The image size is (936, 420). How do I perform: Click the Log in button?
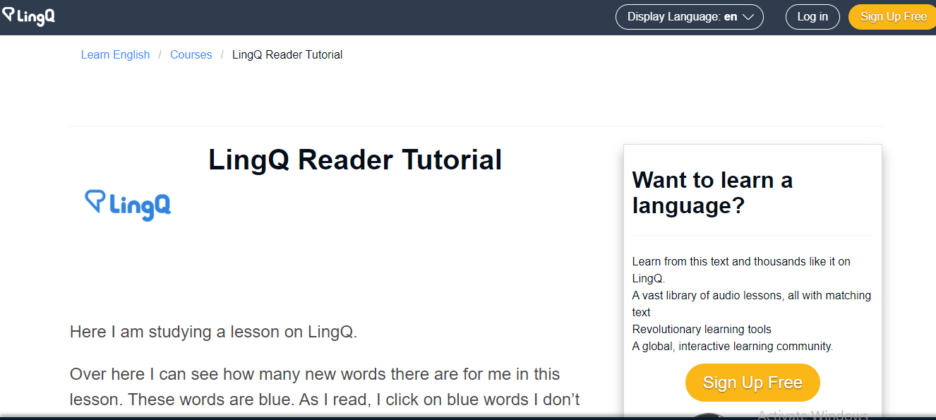(812, 17)
